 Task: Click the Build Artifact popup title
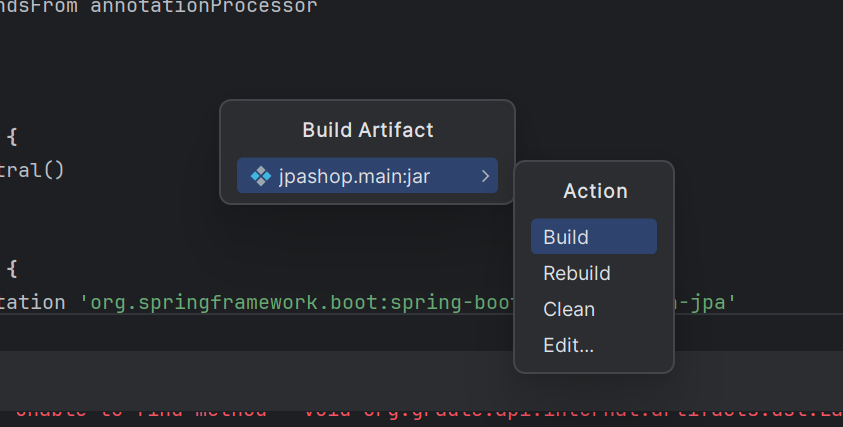click(367, 130)
